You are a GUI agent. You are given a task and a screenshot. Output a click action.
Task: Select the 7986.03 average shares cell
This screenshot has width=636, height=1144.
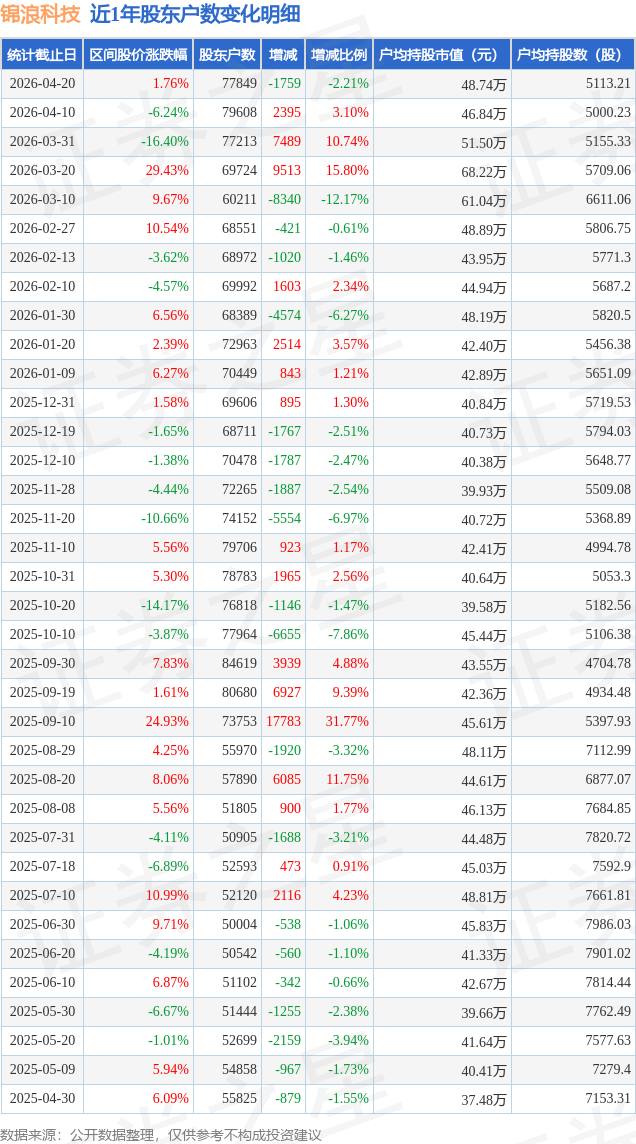click(x=608, y=924)
